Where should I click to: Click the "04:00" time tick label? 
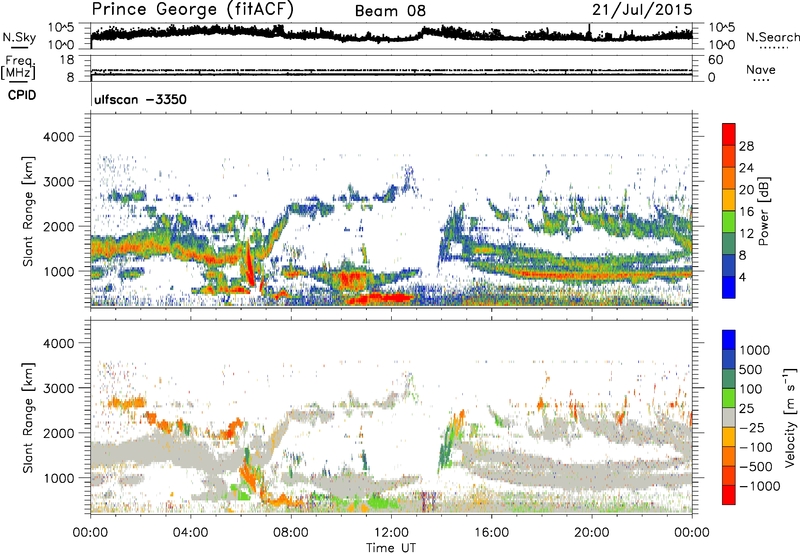point(190,533)
